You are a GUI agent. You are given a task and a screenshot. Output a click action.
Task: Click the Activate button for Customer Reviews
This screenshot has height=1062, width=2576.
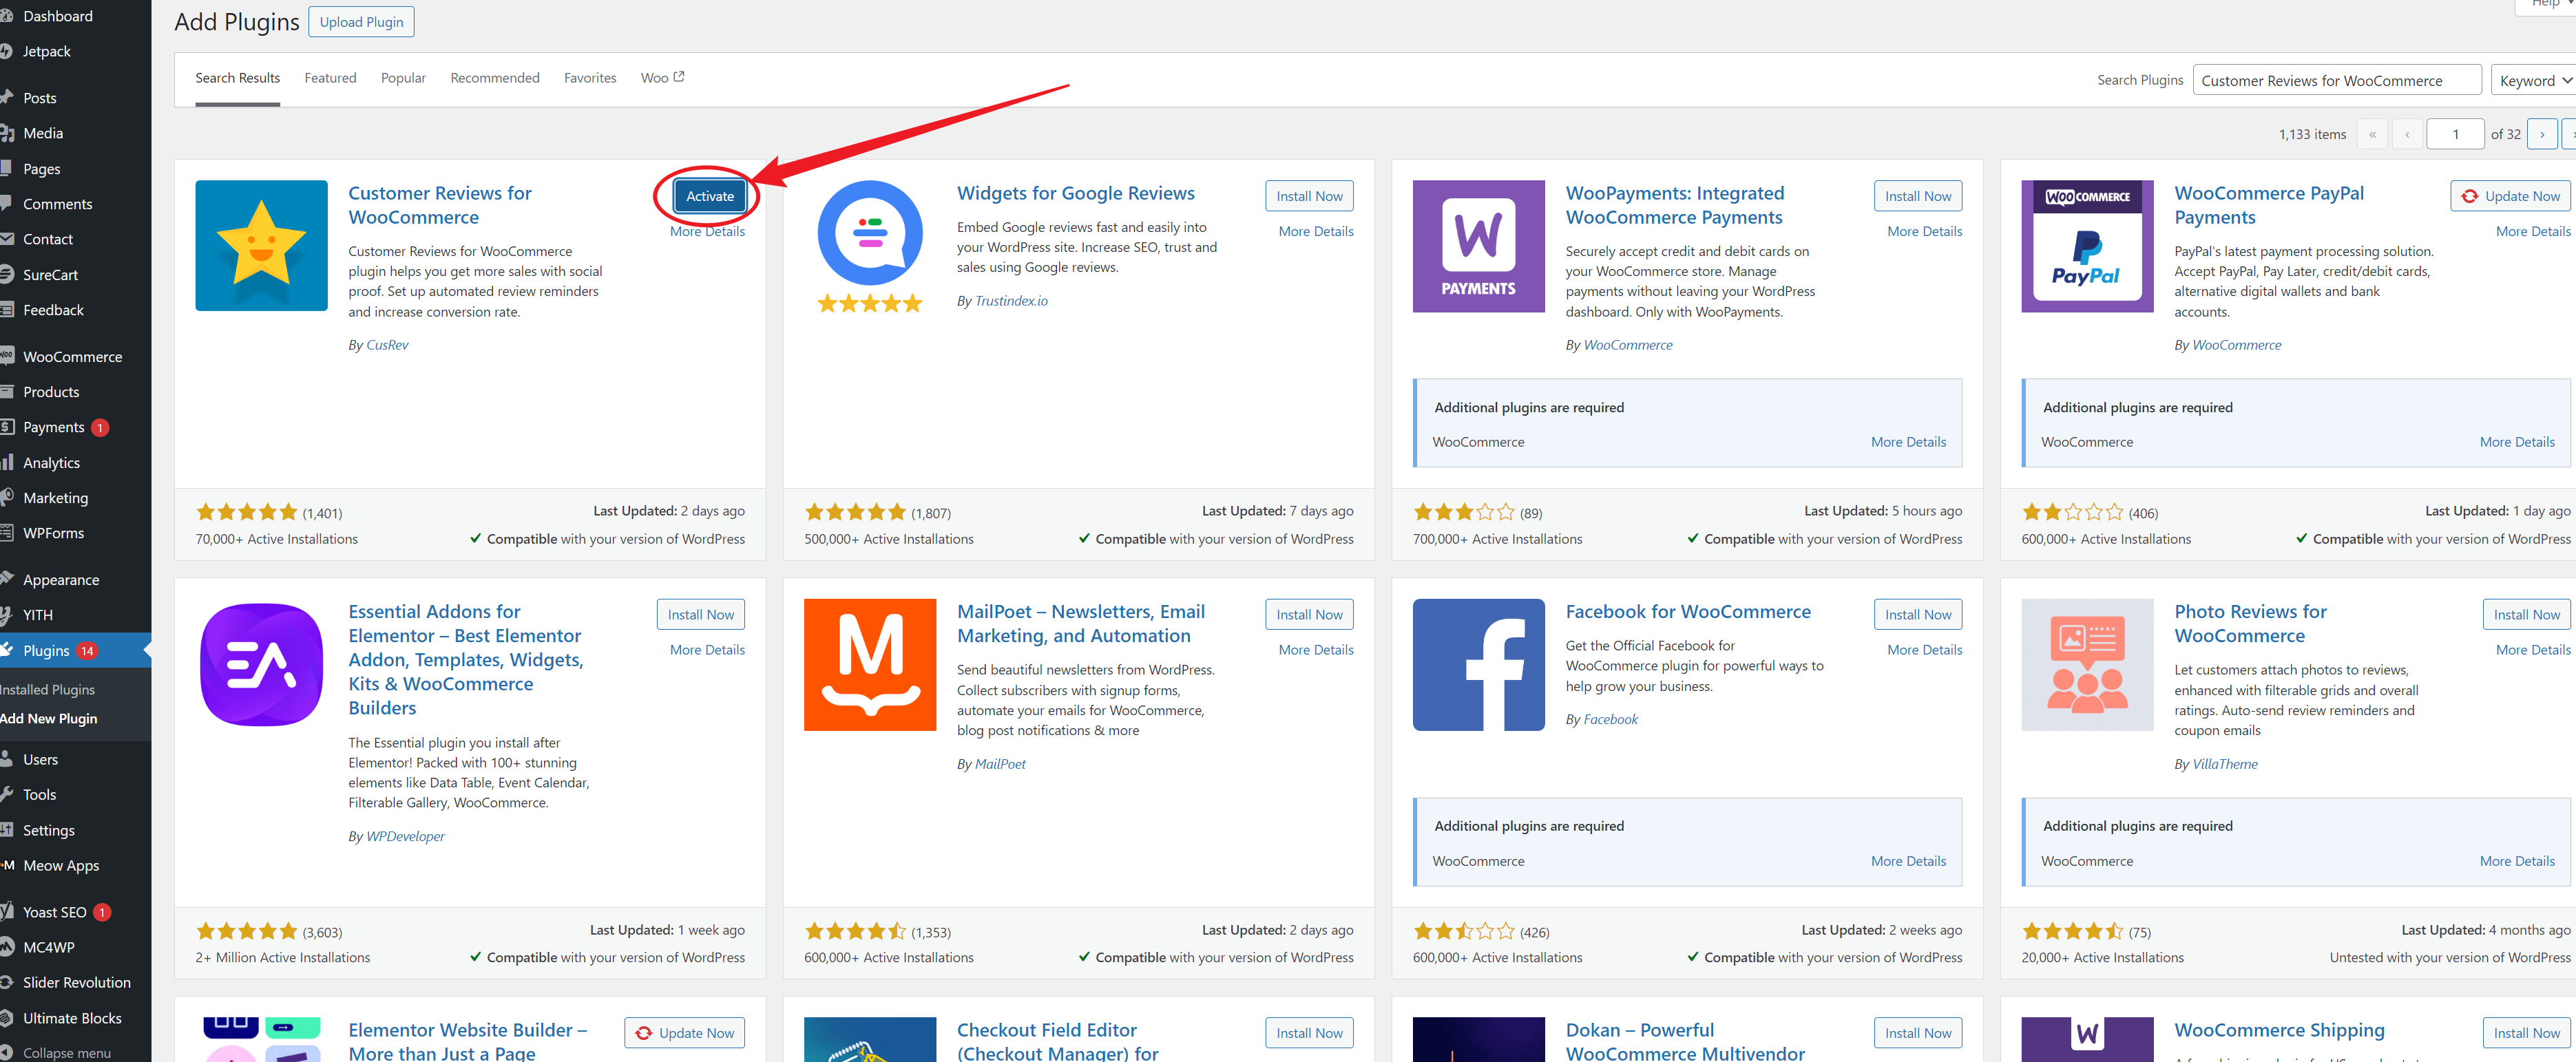(706, 195)
